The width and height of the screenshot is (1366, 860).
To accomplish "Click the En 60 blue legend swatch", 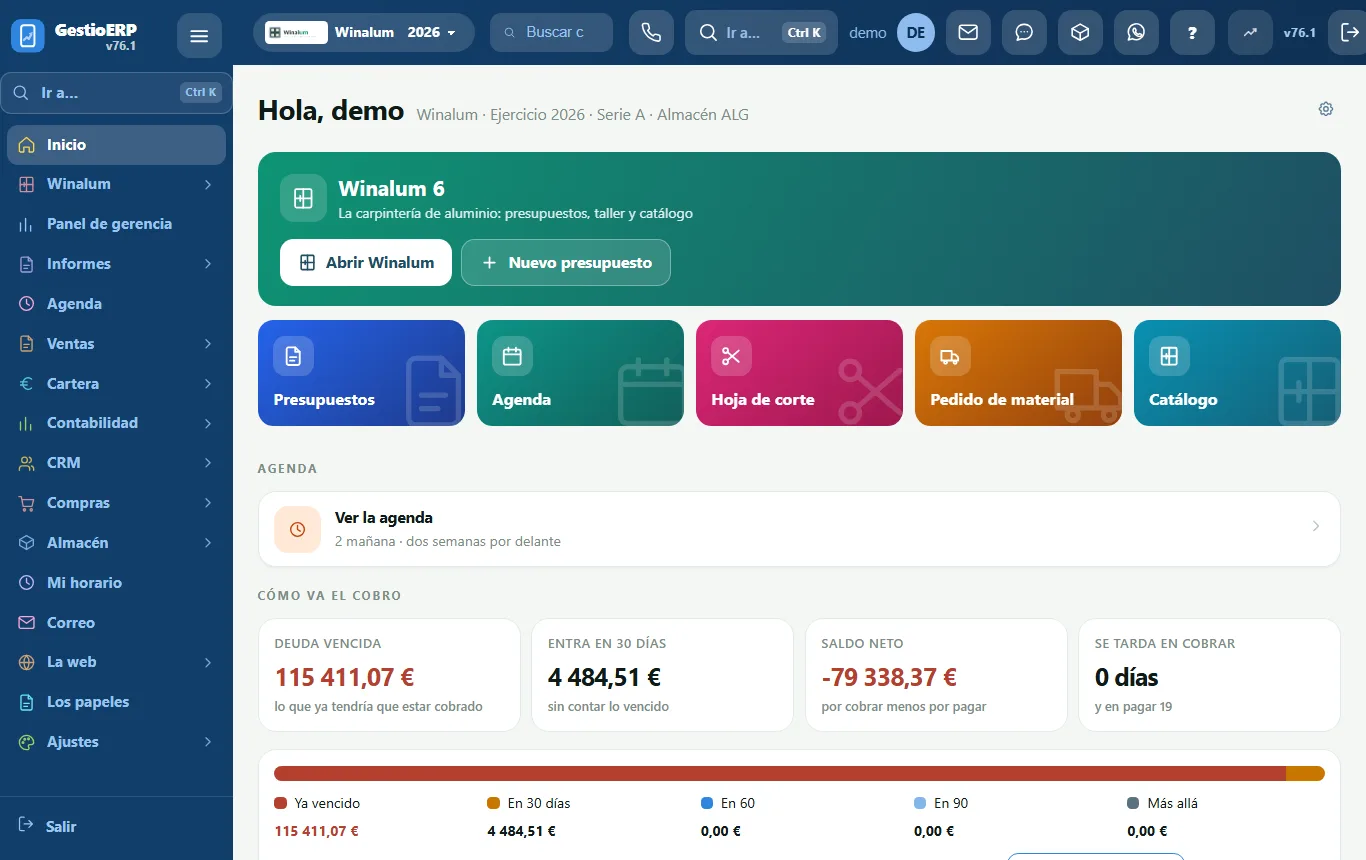I will [x=707, y=803].
